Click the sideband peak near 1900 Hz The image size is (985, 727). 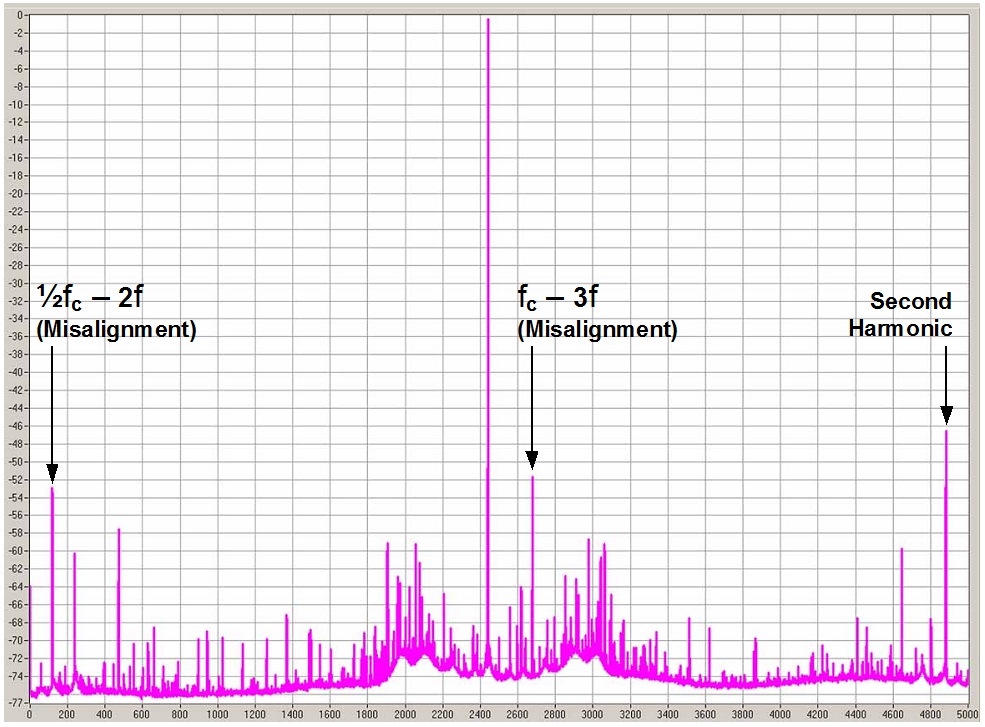click(x=388, y=544)
